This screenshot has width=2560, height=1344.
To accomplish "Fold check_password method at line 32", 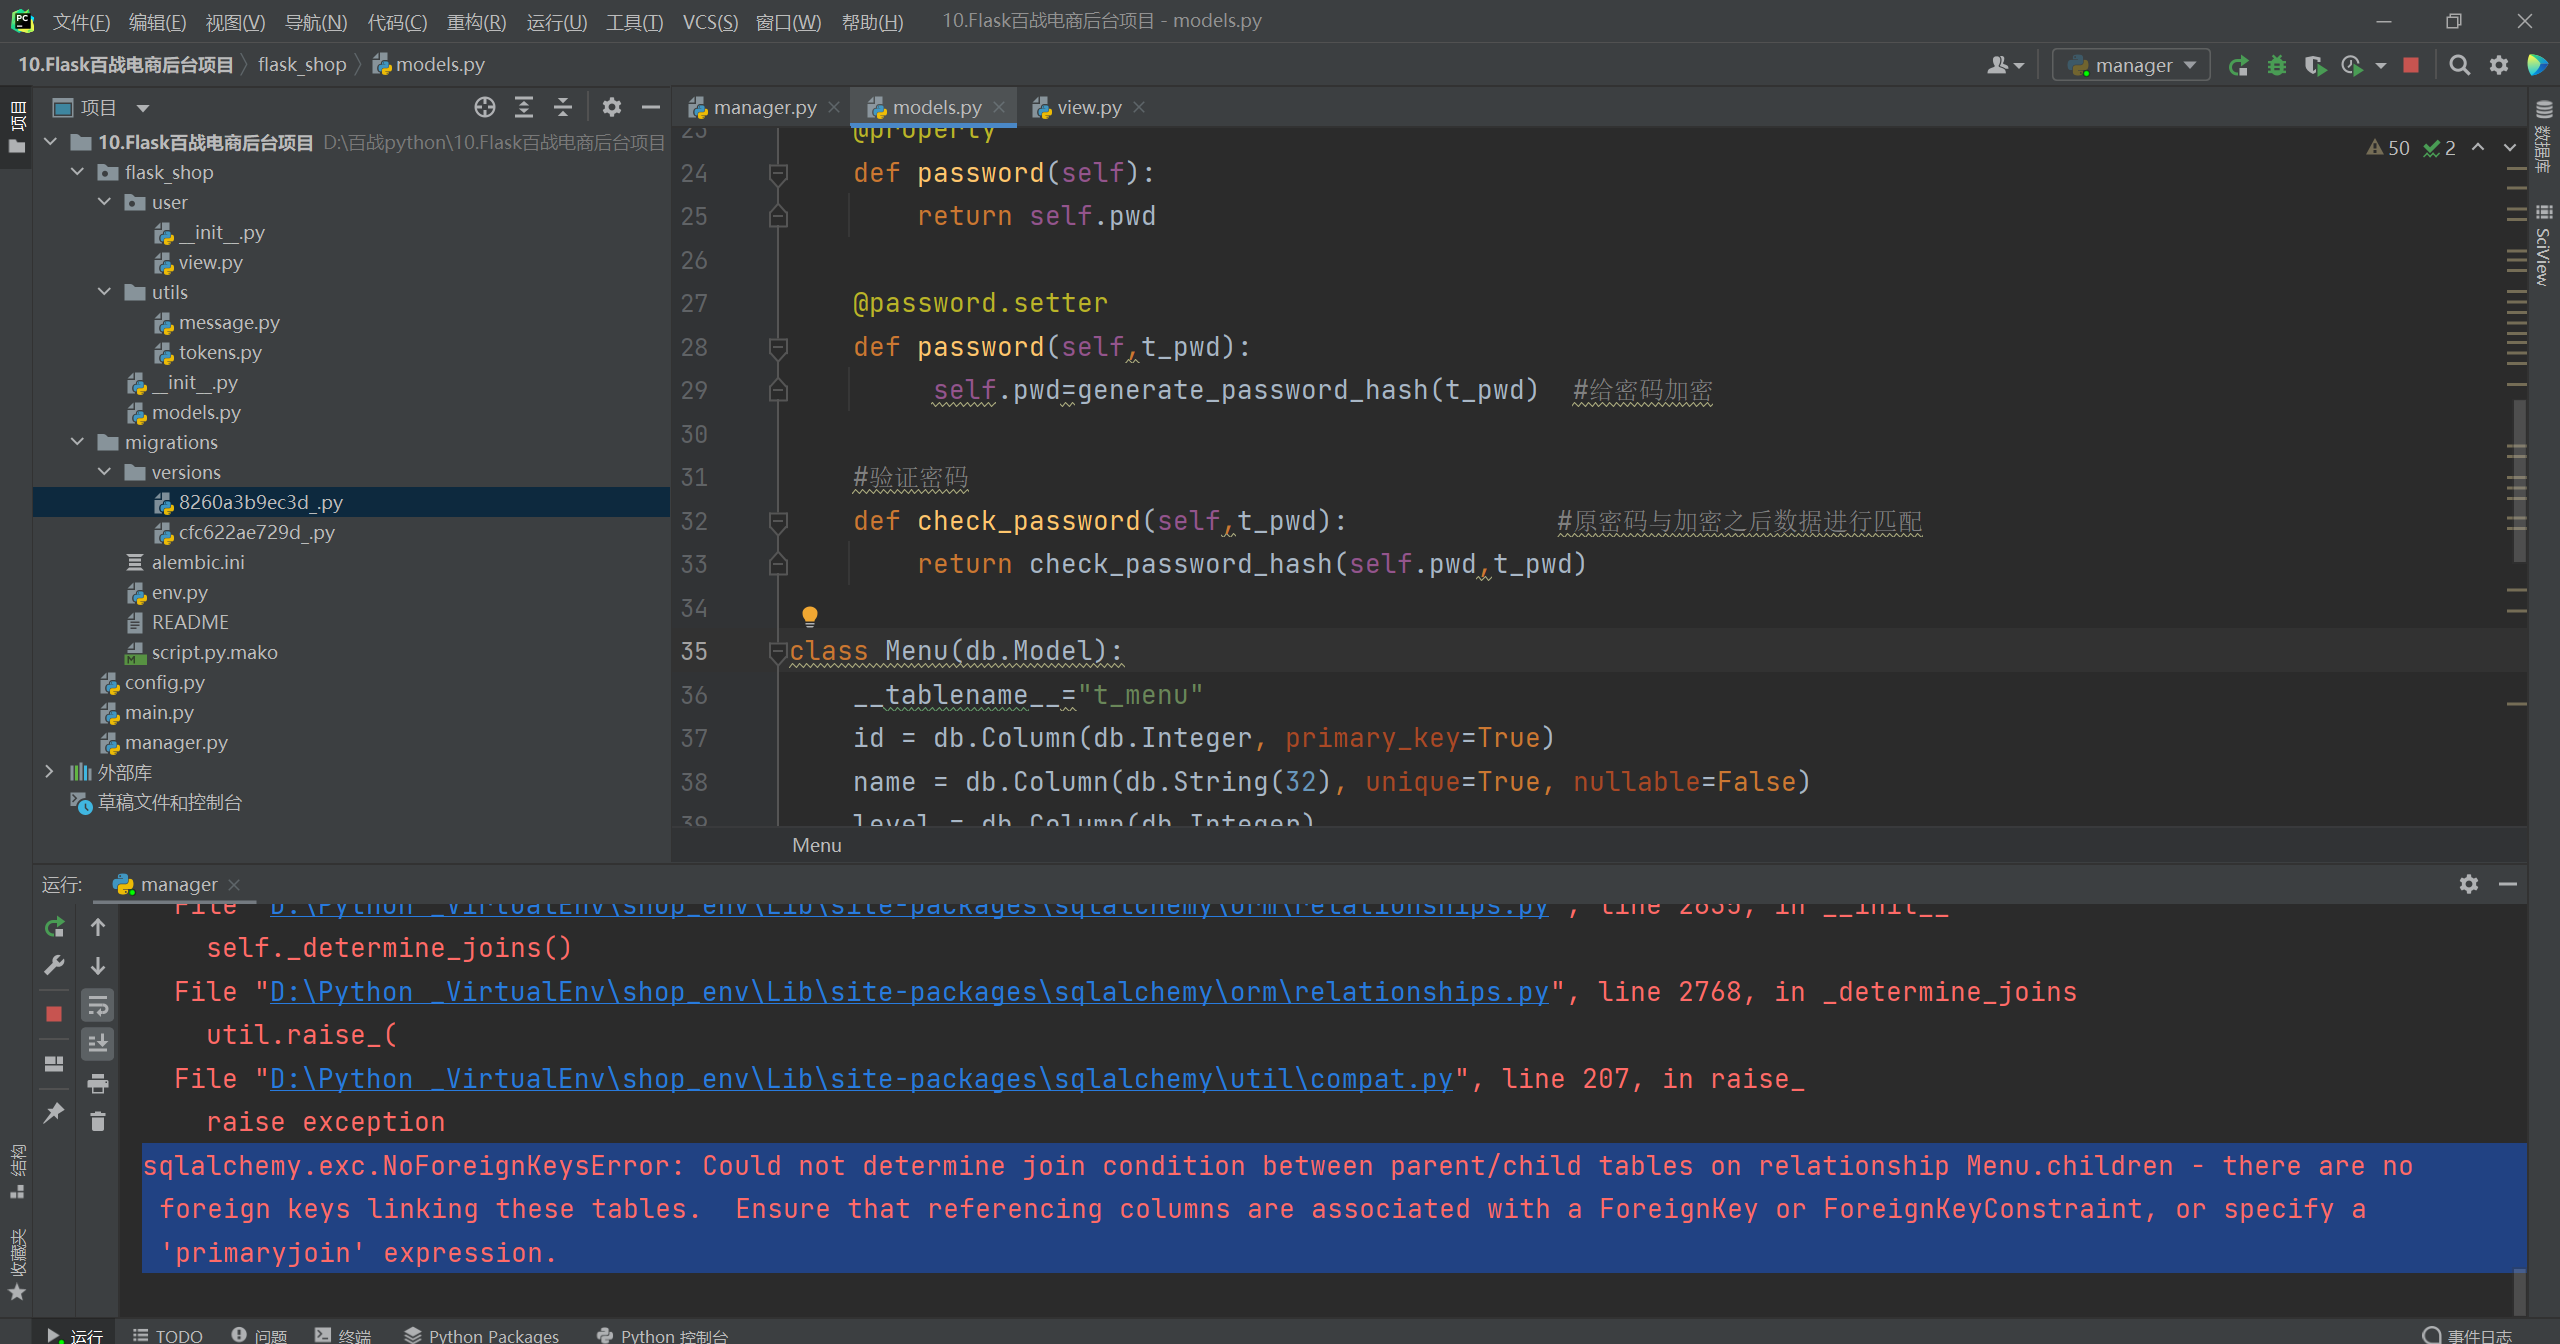I will tap(778, 521).
